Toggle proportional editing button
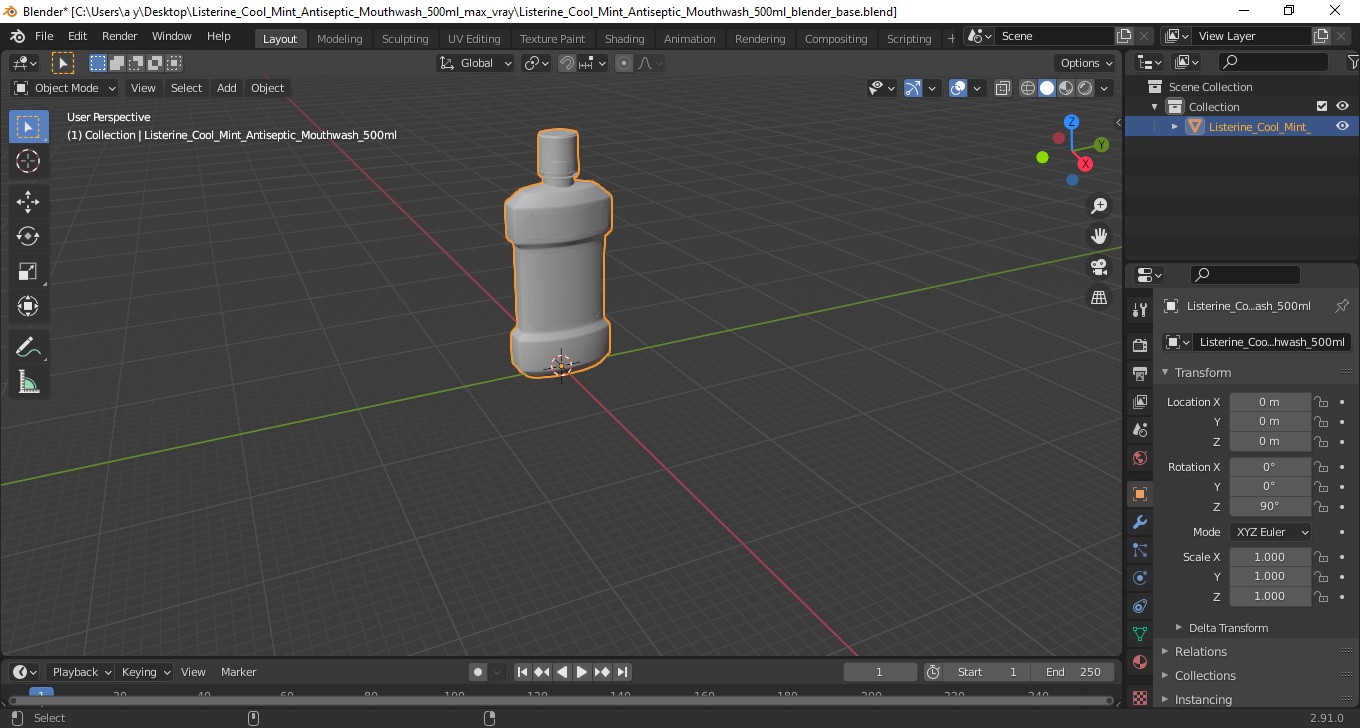1360x728 pixels. tap(624, 63)
